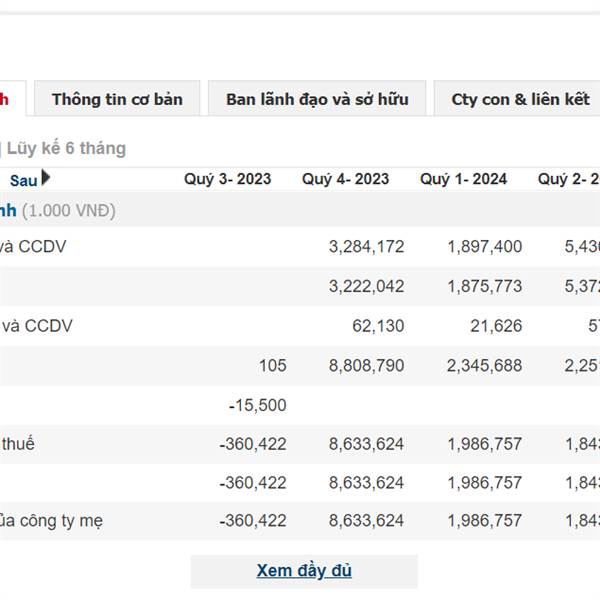Click the "Sau" navigation text
Screen dimensions: 600x600
(x=24, y=180)
